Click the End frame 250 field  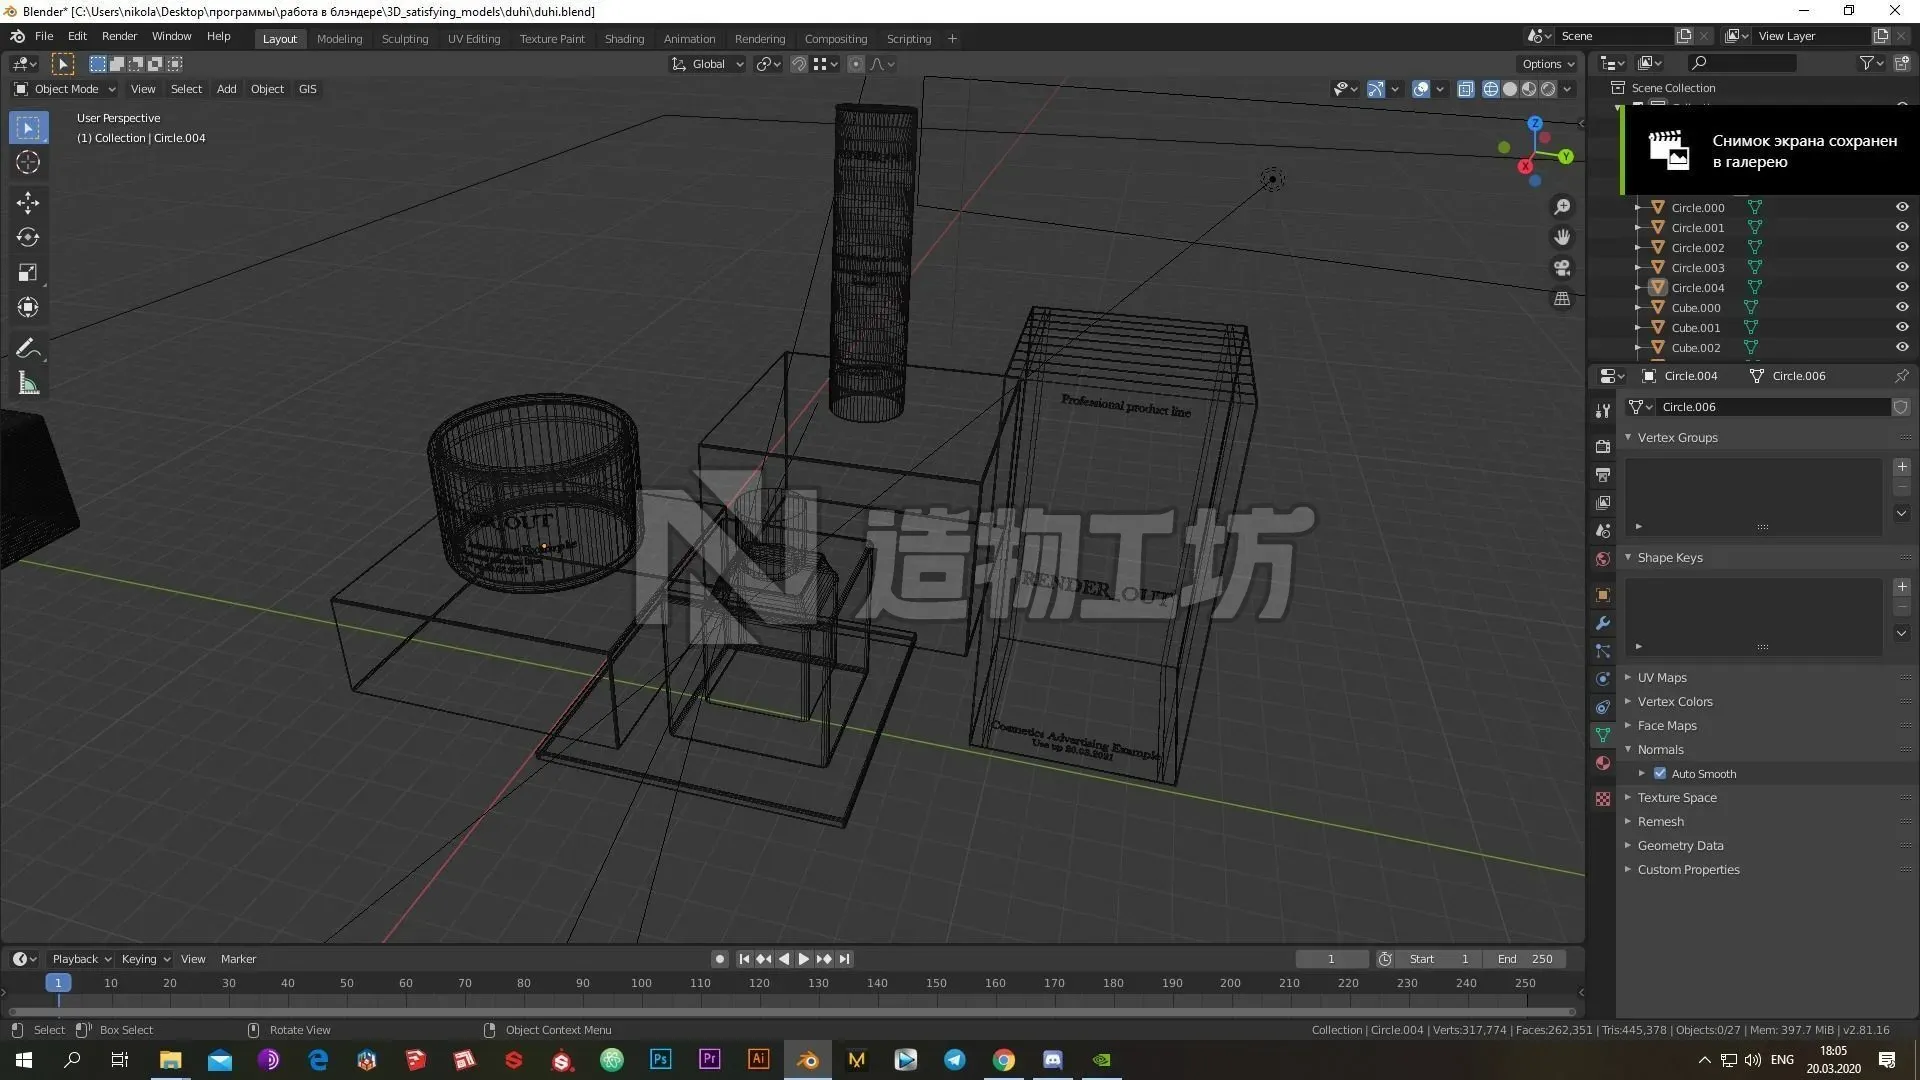coord(1525,959)
